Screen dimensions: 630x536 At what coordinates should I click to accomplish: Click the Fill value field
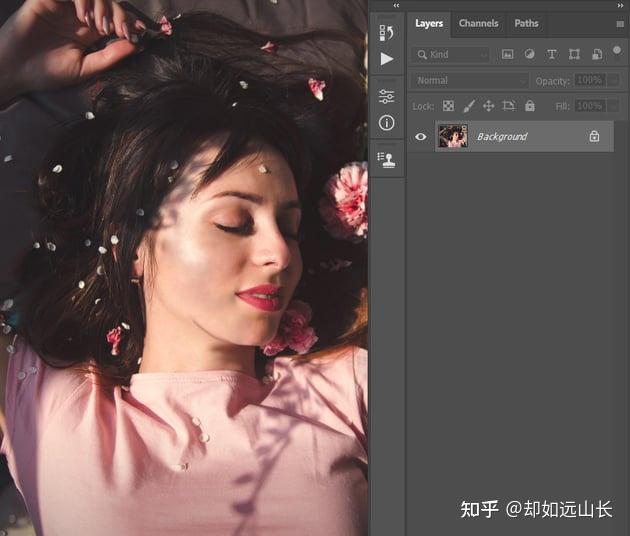(x=590, y=106)
